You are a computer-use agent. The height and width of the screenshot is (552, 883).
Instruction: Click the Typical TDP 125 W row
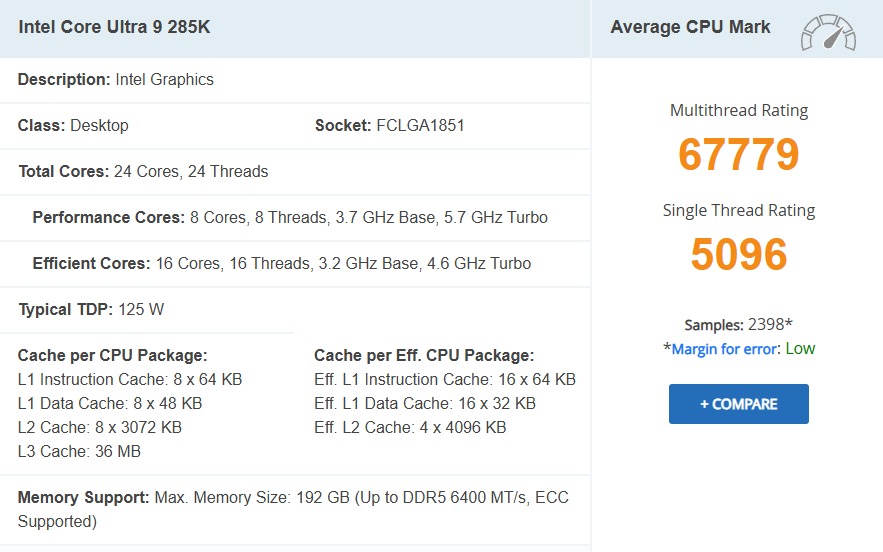[91, 310]
